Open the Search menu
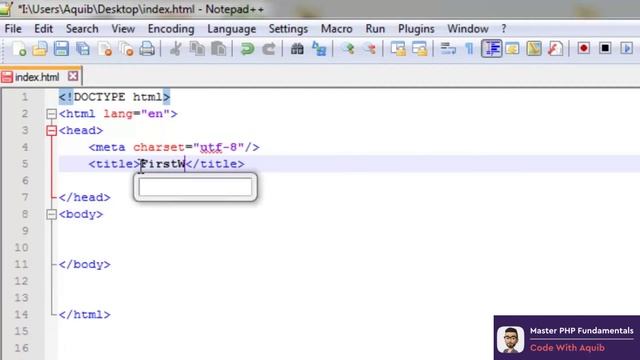 (82, 29)
